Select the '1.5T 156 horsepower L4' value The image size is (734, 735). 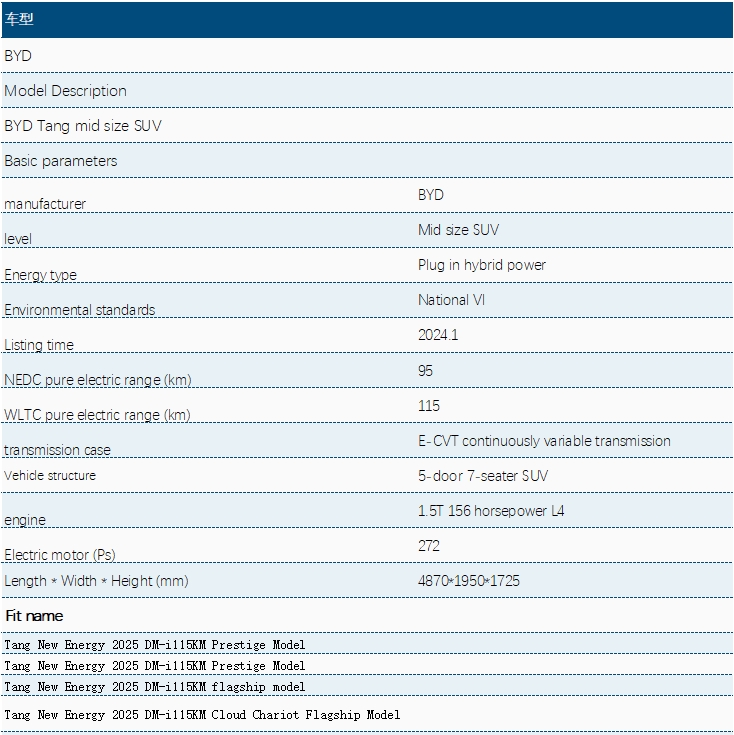(x=491, y=510)
